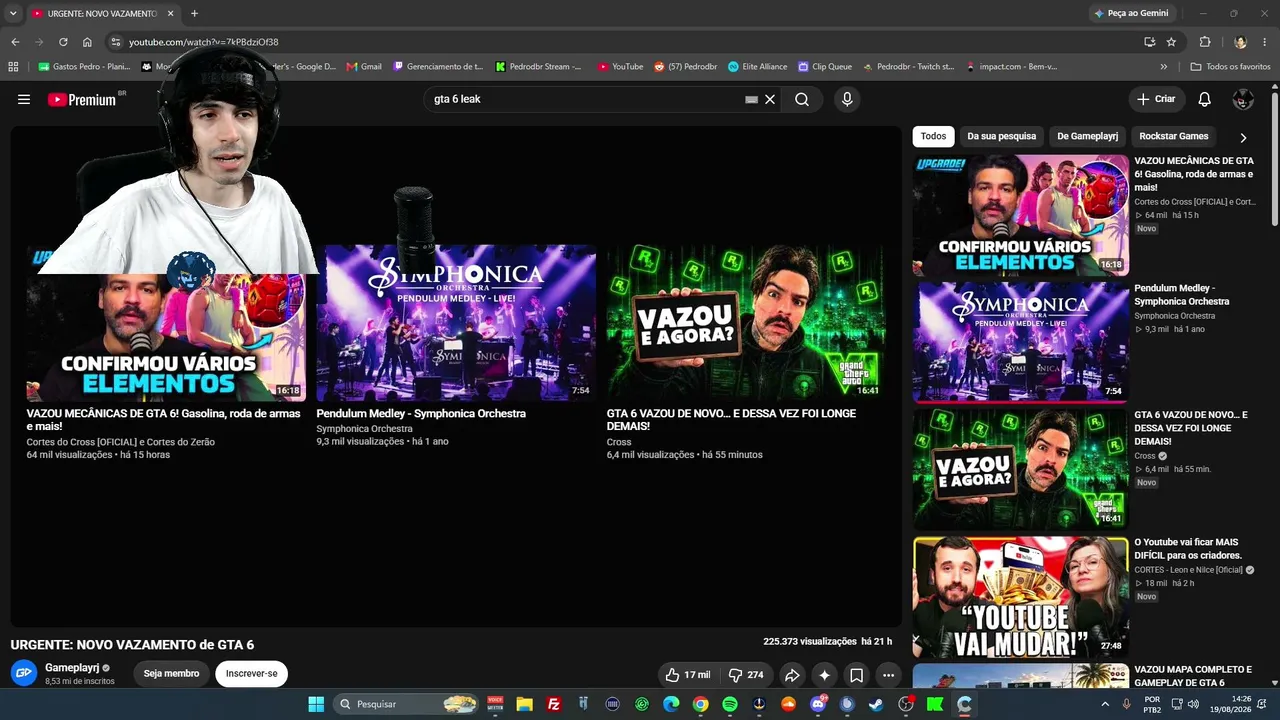Image resolution: width=1280 pixels, height=720 pixels.
Task: Open YouTube notifications bell
Action: click(x=1205, y=99)
